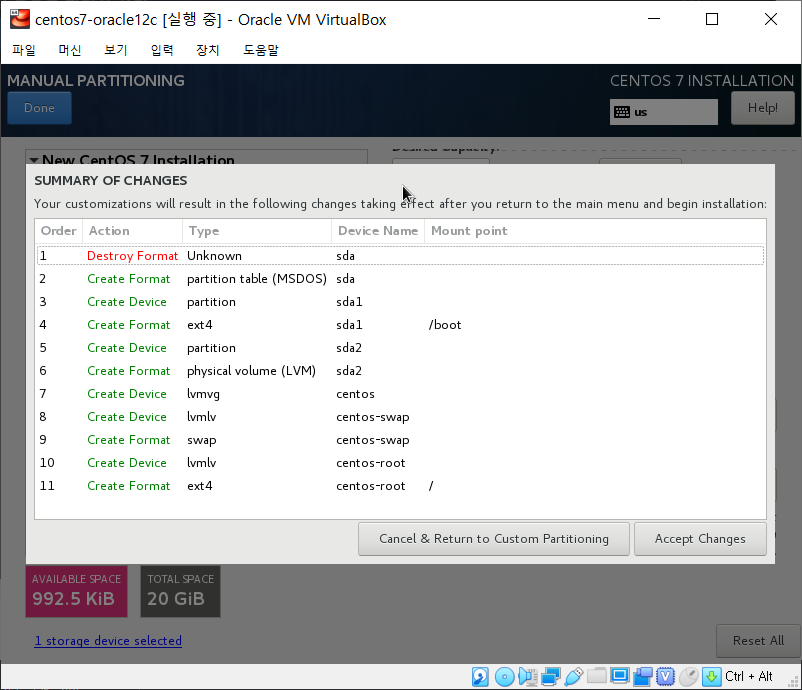This screenshot has width=802, height=690.
Task: Click the audio status icon
Action: coord(527,677)
